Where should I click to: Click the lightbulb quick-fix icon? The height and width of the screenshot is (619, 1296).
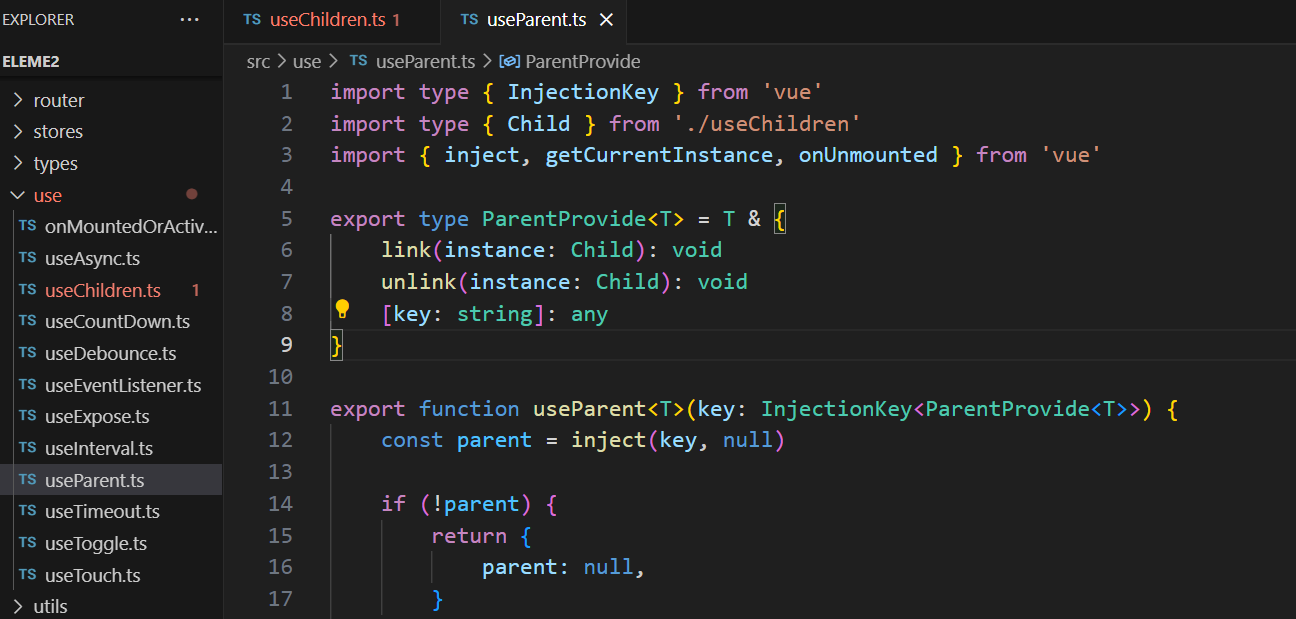[x=342, y=309]
